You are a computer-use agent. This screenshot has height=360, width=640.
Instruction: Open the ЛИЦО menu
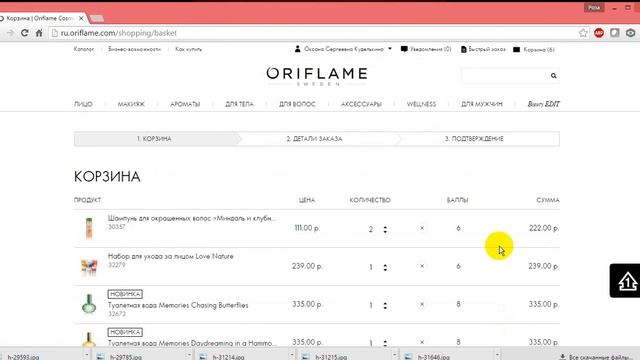click(x=83, y=104)
